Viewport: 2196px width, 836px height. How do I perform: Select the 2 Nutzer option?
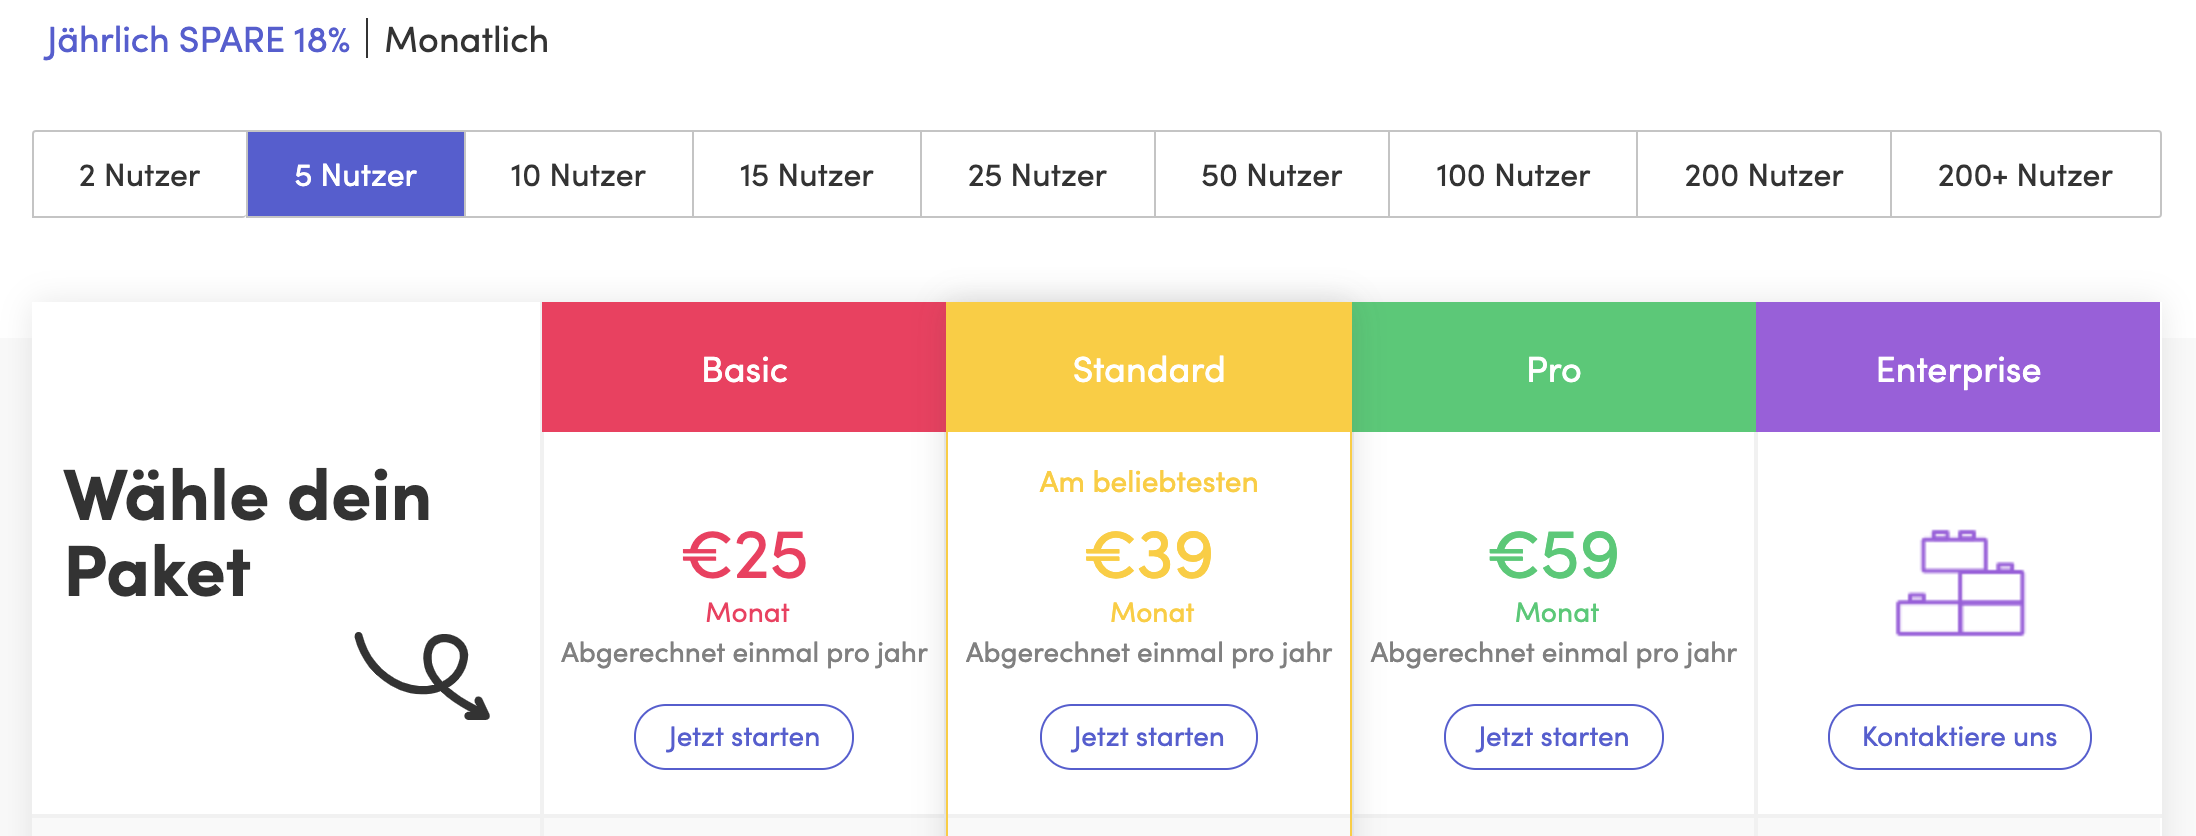[x=140, y=175]
